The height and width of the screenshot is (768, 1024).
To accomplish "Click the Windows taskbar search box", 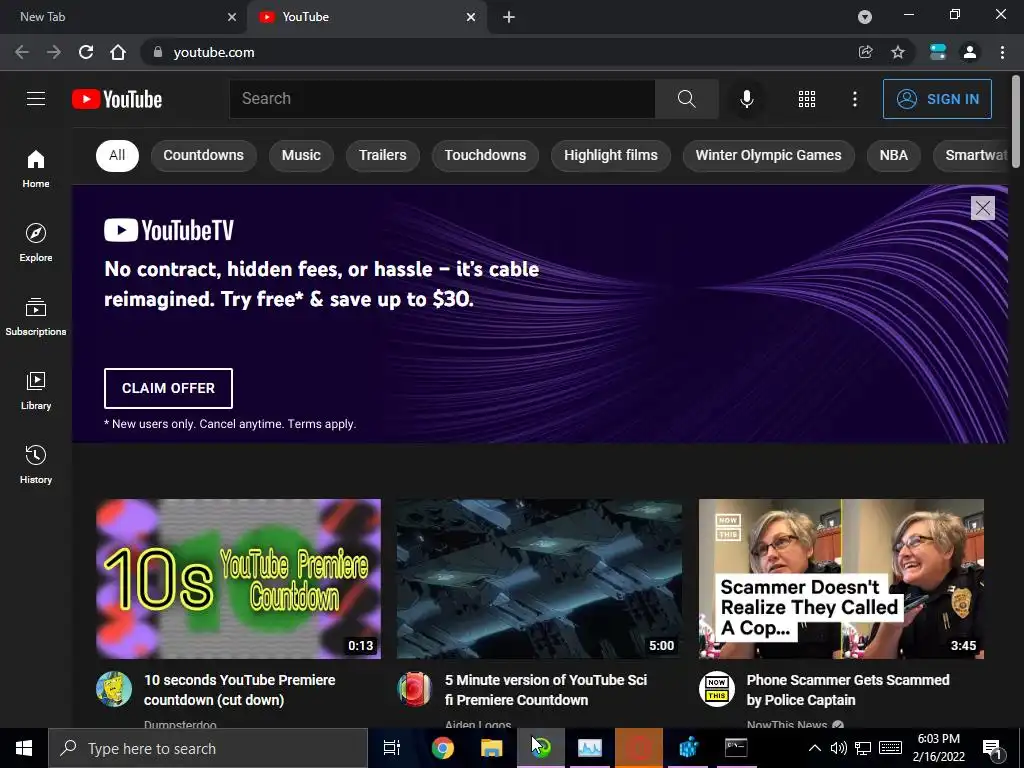I will 208,748.
